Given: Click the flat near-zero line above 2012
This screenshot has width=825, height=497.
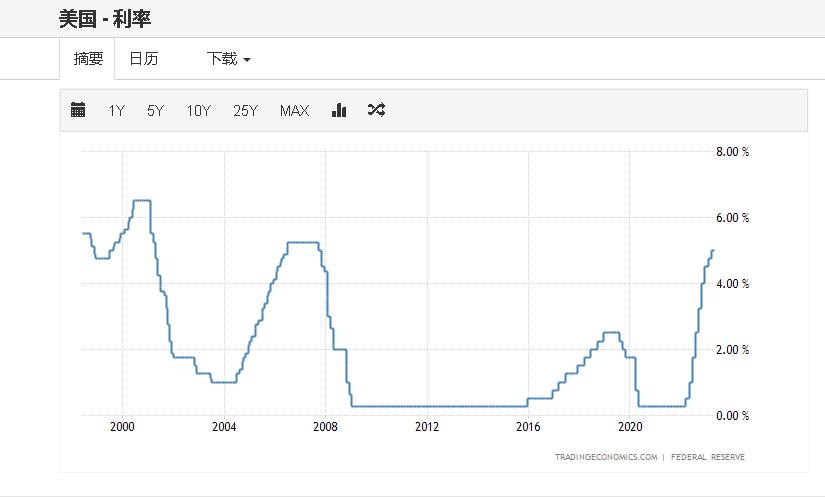Looking at the screenshot, I should [427, 406].
